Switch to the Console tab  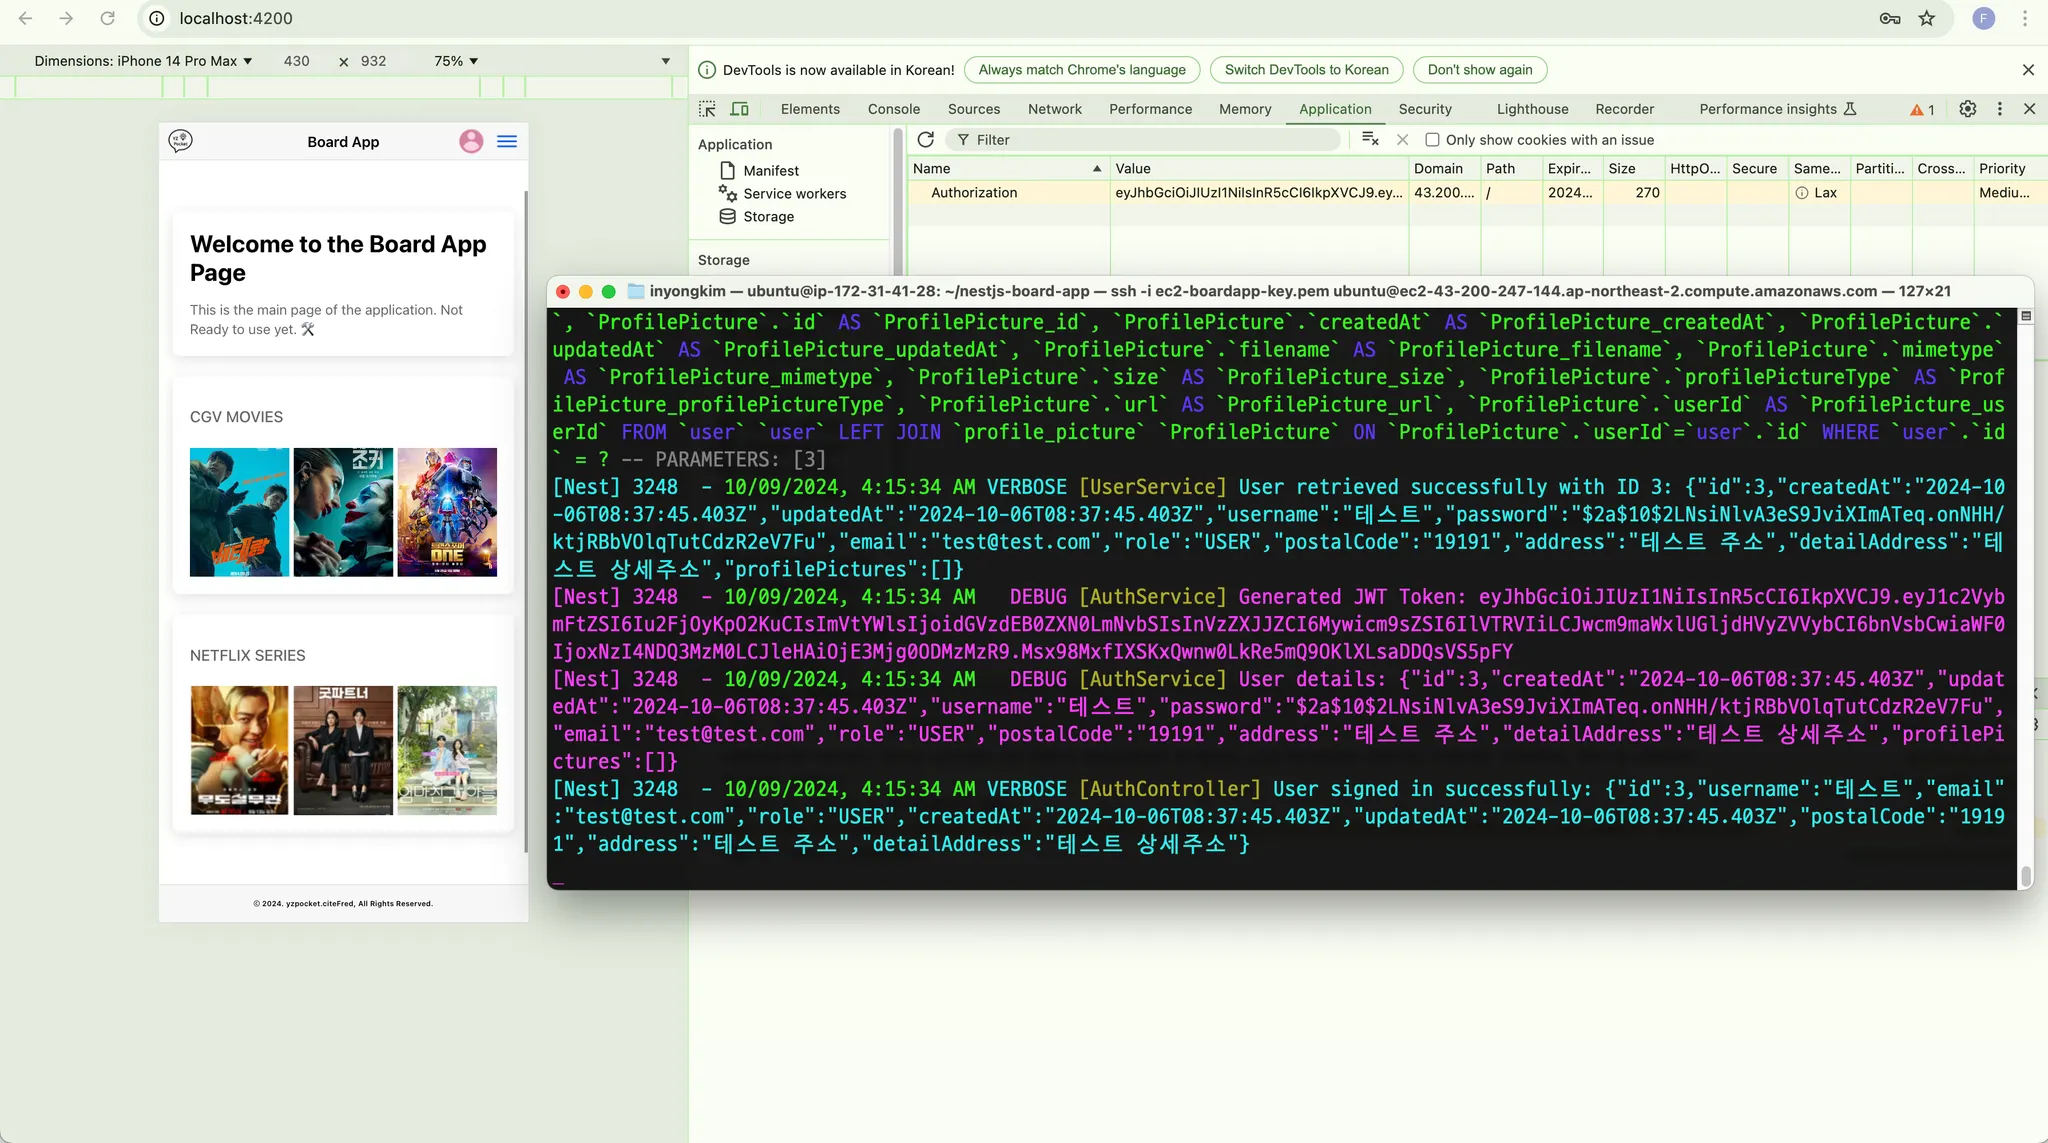(893, 109)
